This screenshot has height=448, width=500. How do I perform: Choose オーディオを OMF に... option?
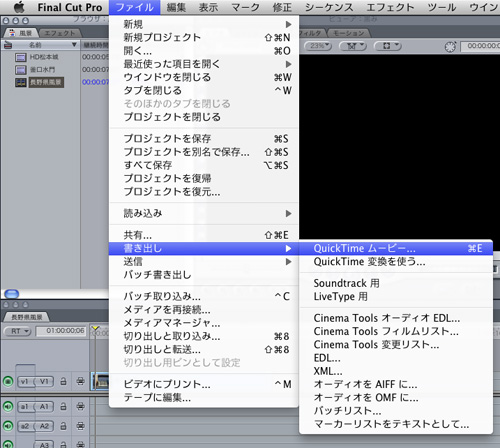396,398
